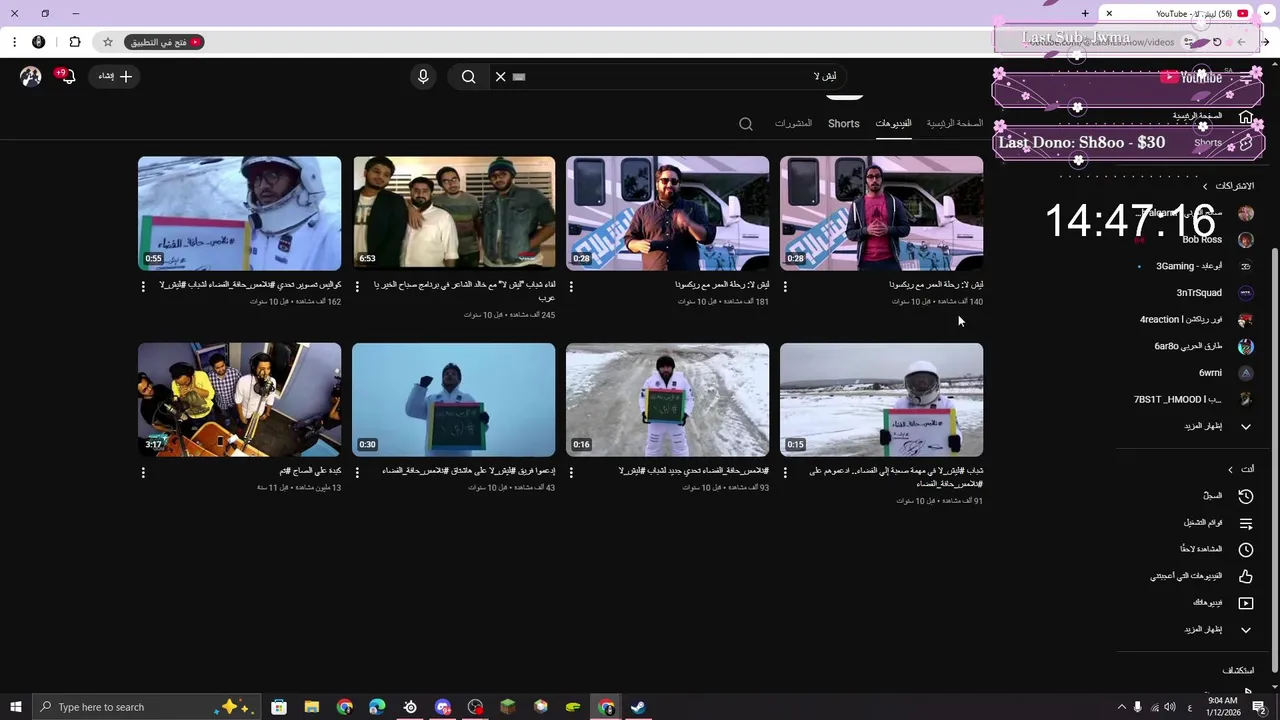Click the voice search microphone icon
This screenshot has width=1280, height=720.
(x=423, y=77)
